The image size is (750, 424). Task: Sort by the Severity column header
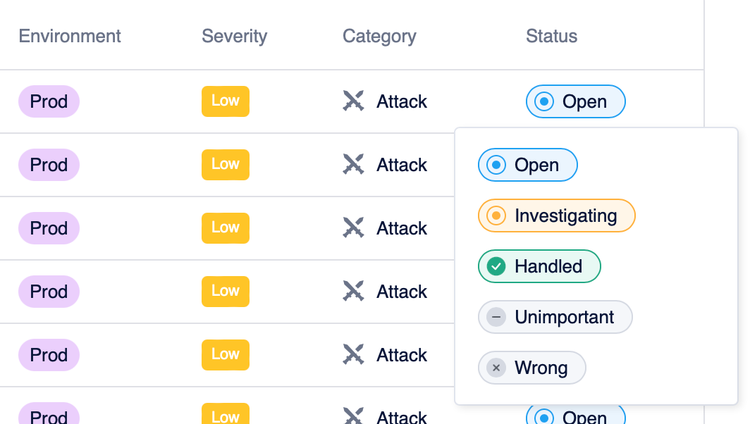click(x=234, y=36)
